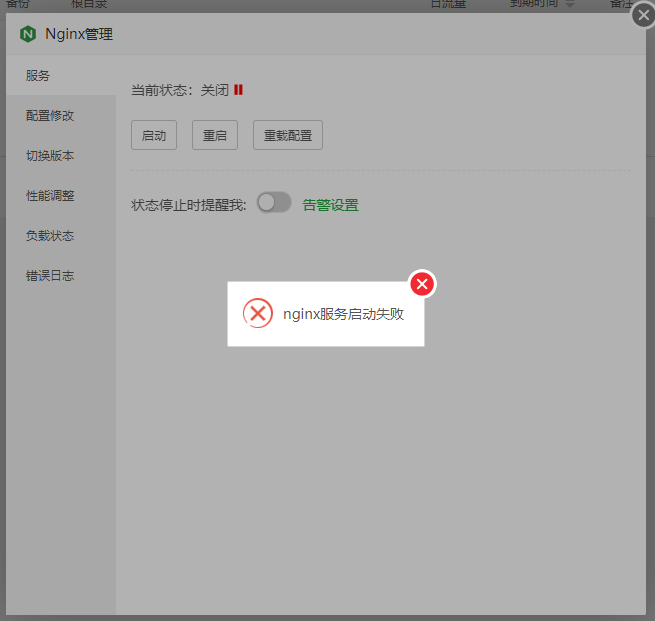655x621 pixels.
Task: Click the red pause status indicator
Action: [x=238, y=90]
